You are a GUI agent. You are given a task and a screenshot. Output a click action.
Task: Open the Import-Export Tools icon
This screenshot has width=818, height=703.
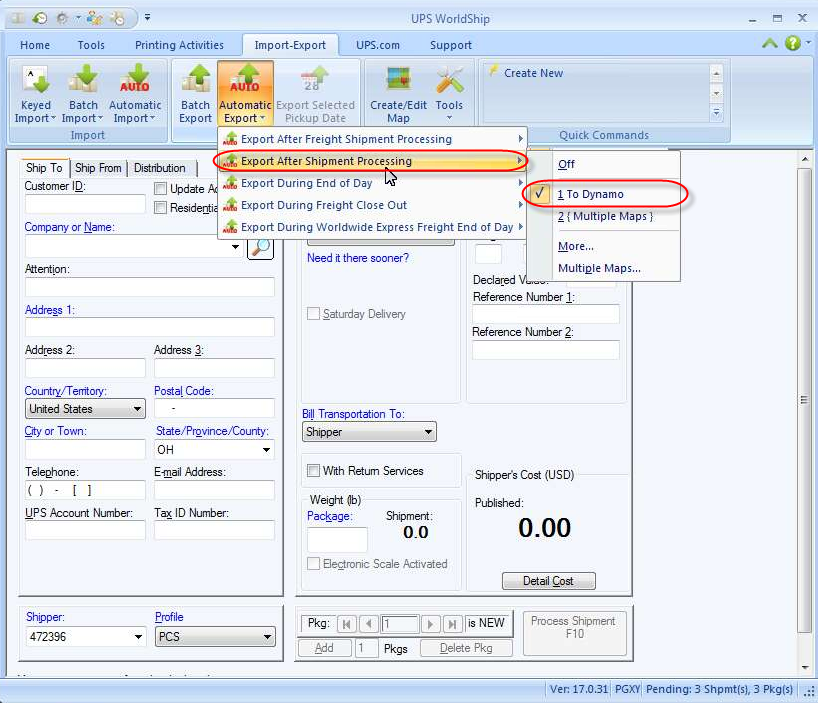coord(449,94)
